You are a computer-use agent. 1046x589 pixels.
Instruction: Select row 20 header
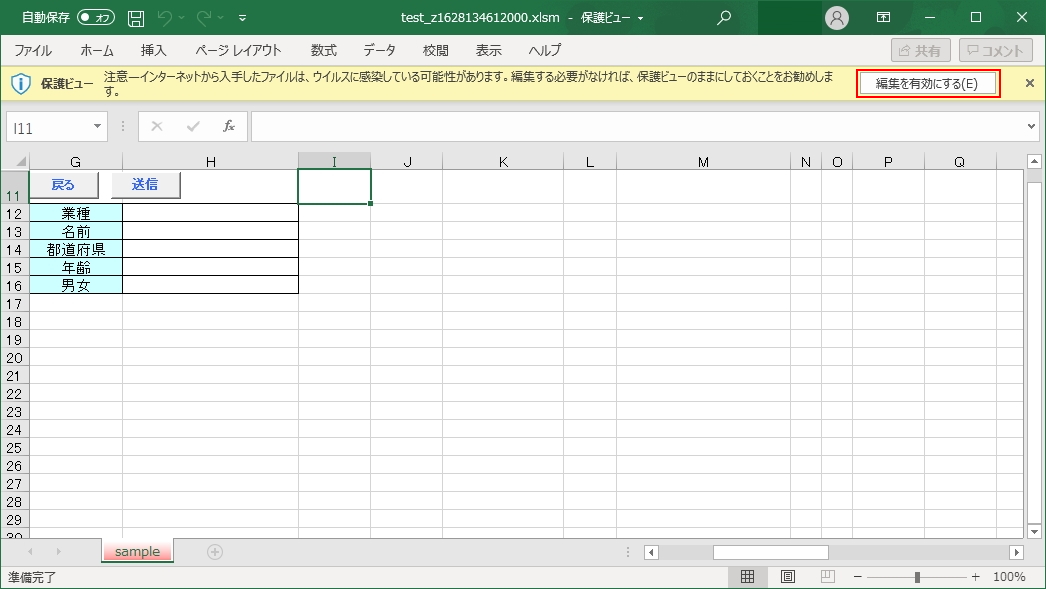click(x=14, y=358)
